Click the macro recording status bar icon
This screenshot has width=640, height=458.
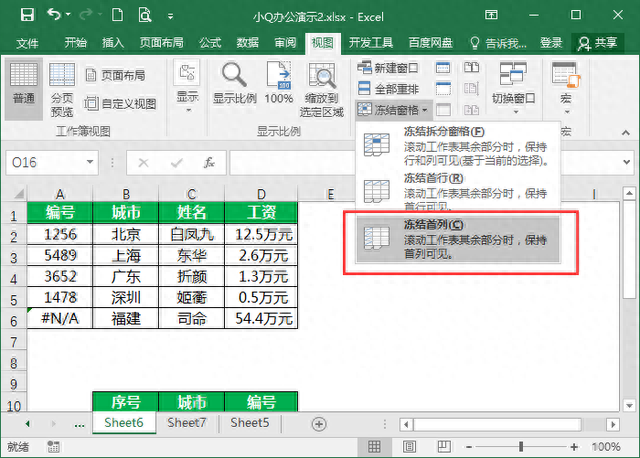(53, 447)
